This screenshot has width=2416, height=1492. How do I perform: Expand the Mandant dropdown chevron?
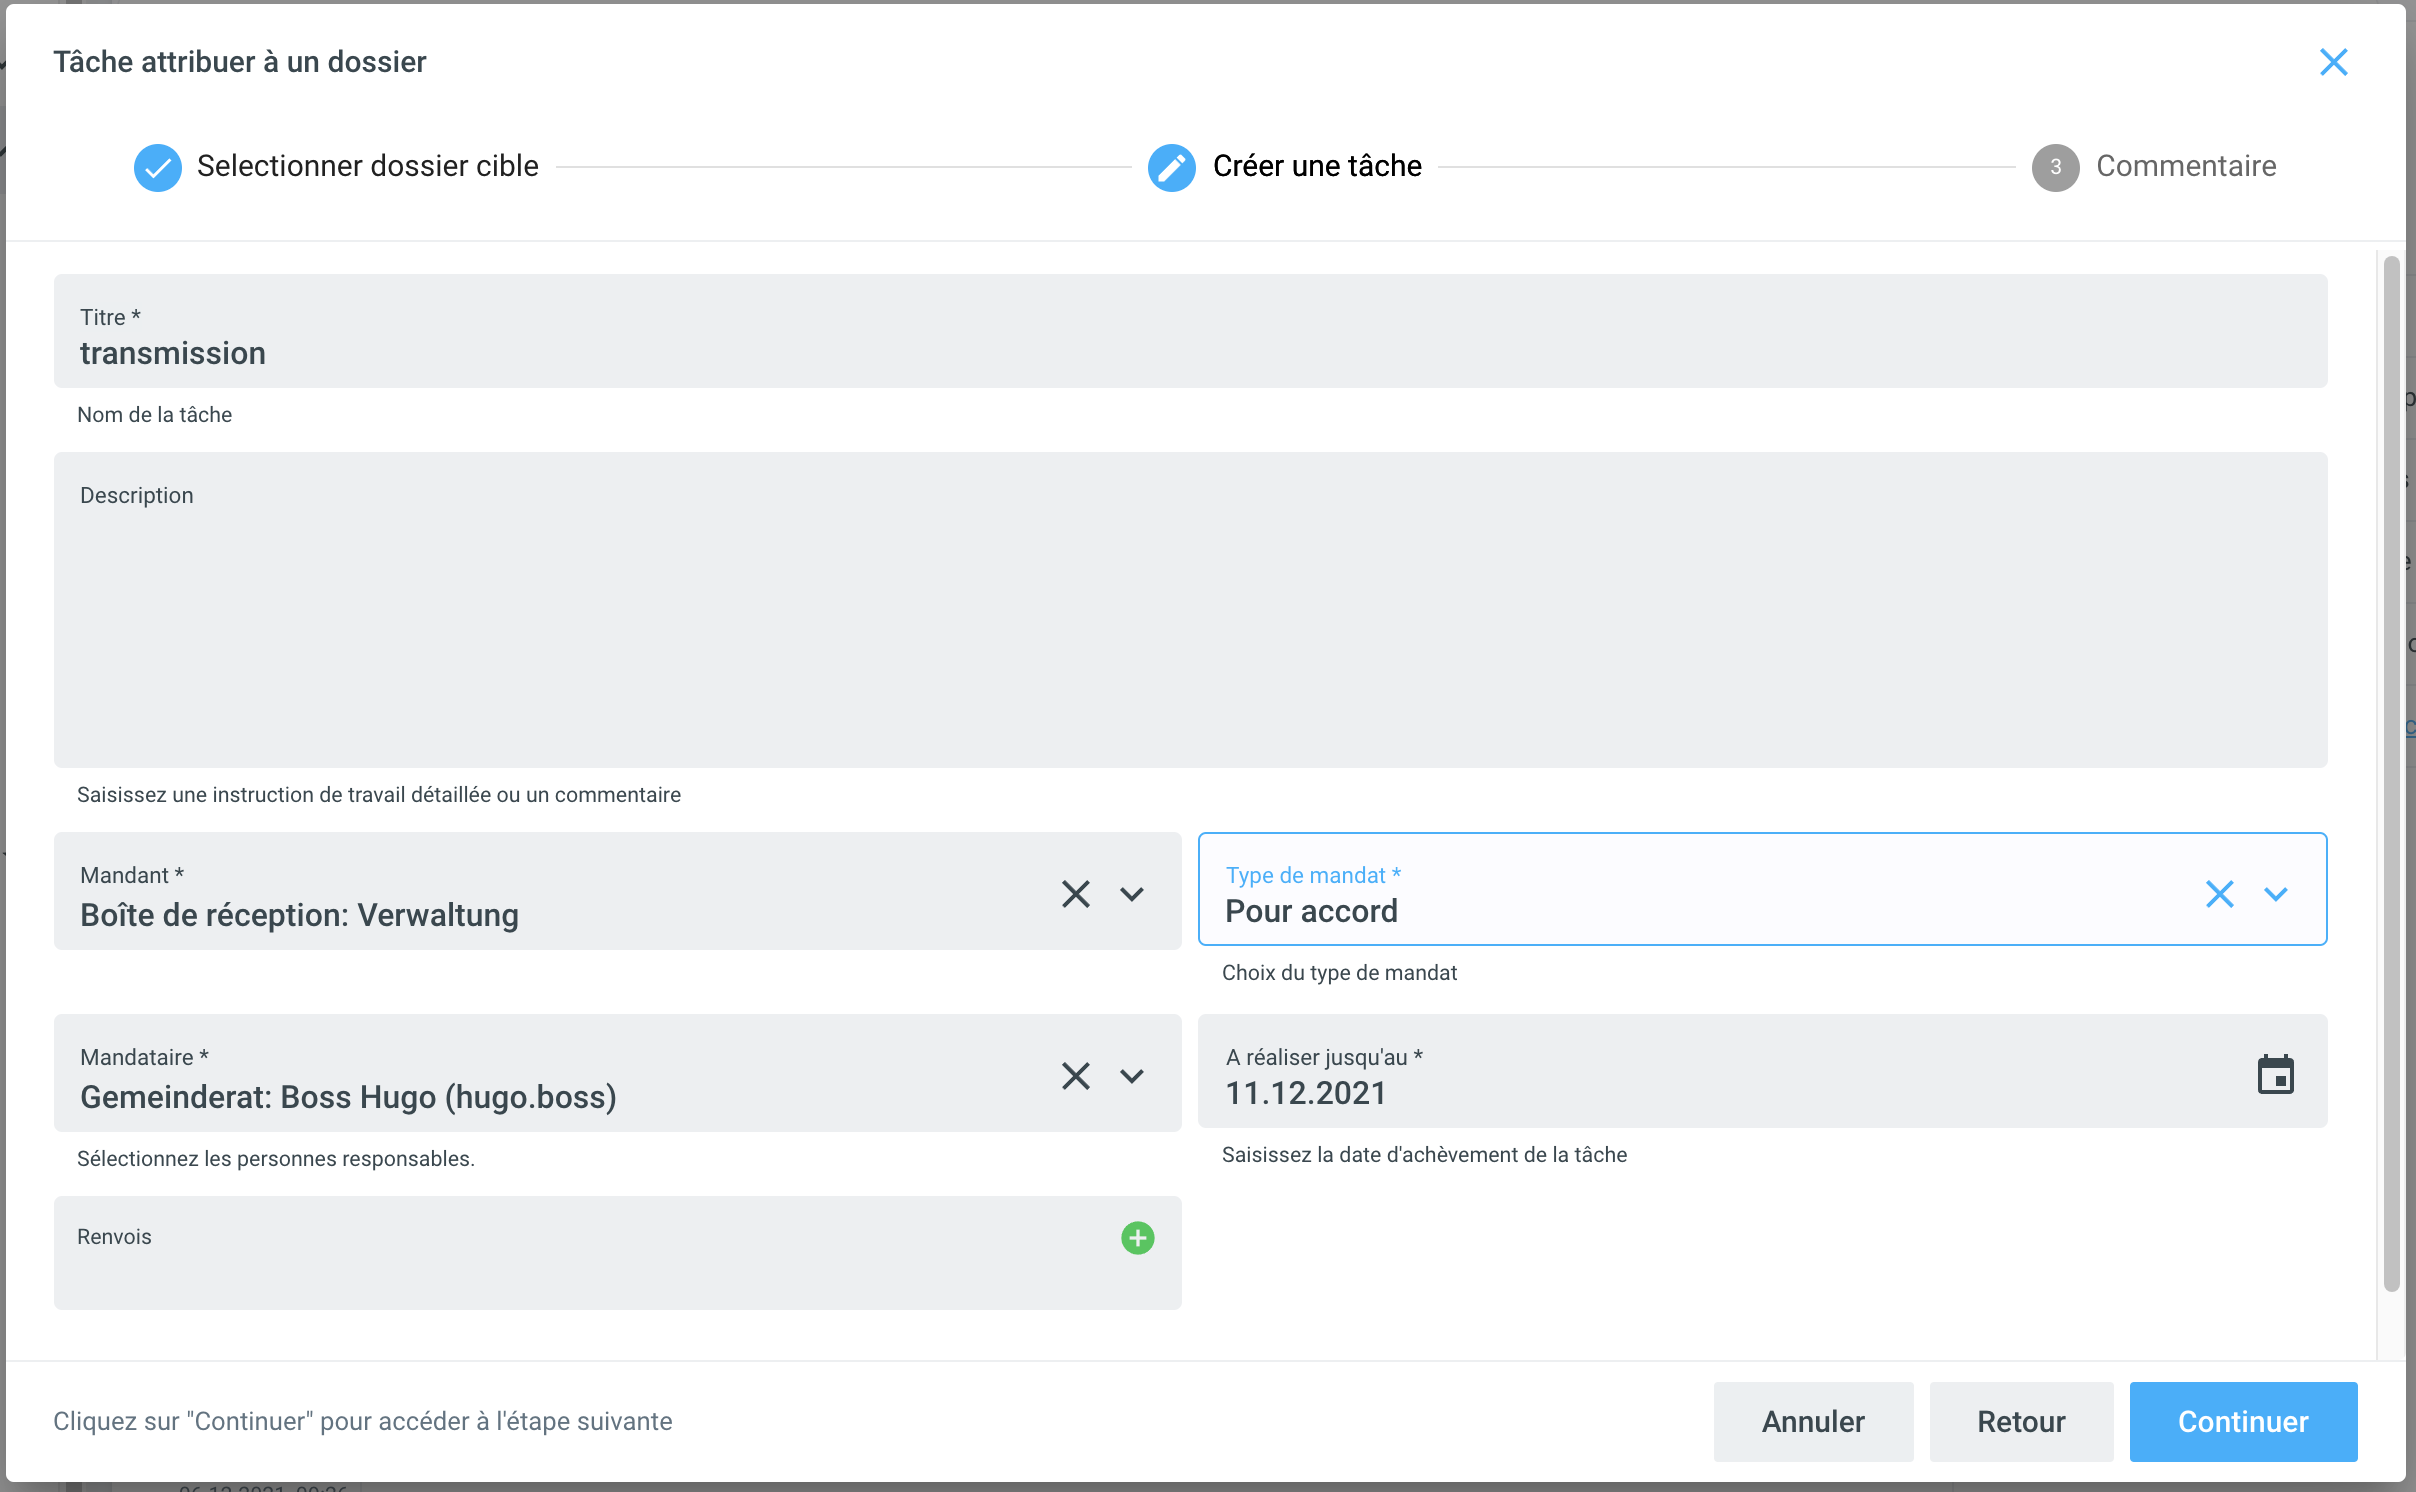pyautogui.click(x=1132, y=893)
